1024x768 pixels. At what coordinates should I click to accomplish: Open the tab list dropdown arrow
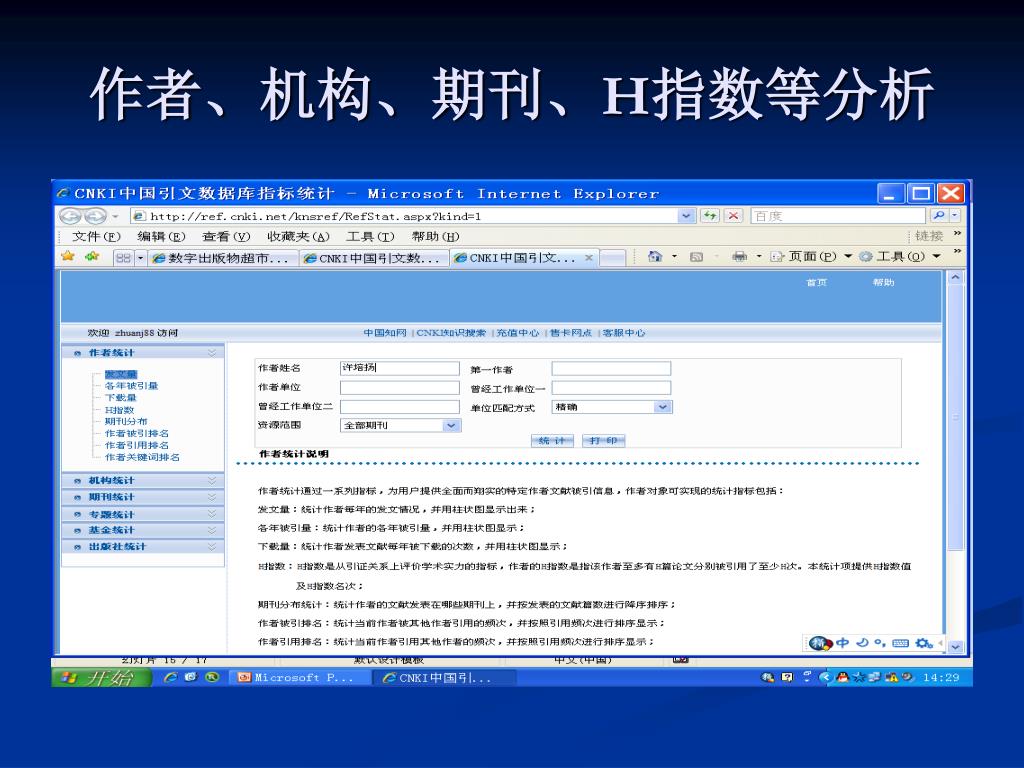pyautogui.click(x=140, y=258)
